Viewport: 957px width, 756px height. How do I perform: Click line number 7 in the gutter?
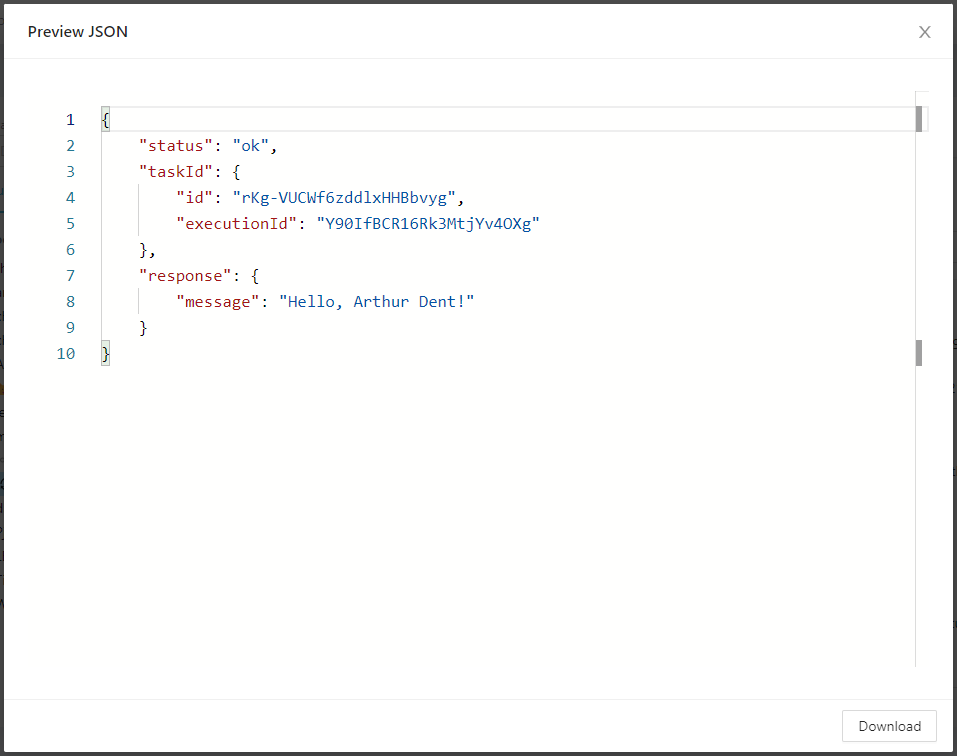pyautogui.click(x=70, y=276)
